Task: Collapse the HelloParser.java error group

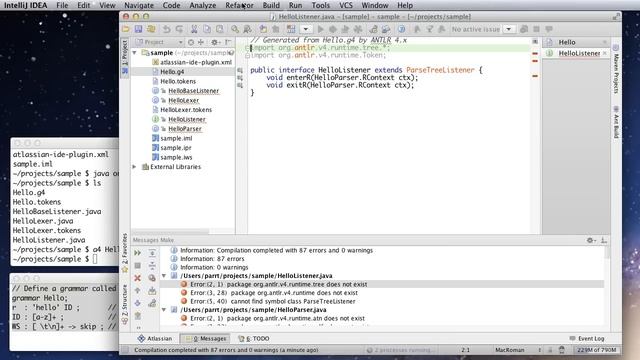Action: (x=164, y=310)
